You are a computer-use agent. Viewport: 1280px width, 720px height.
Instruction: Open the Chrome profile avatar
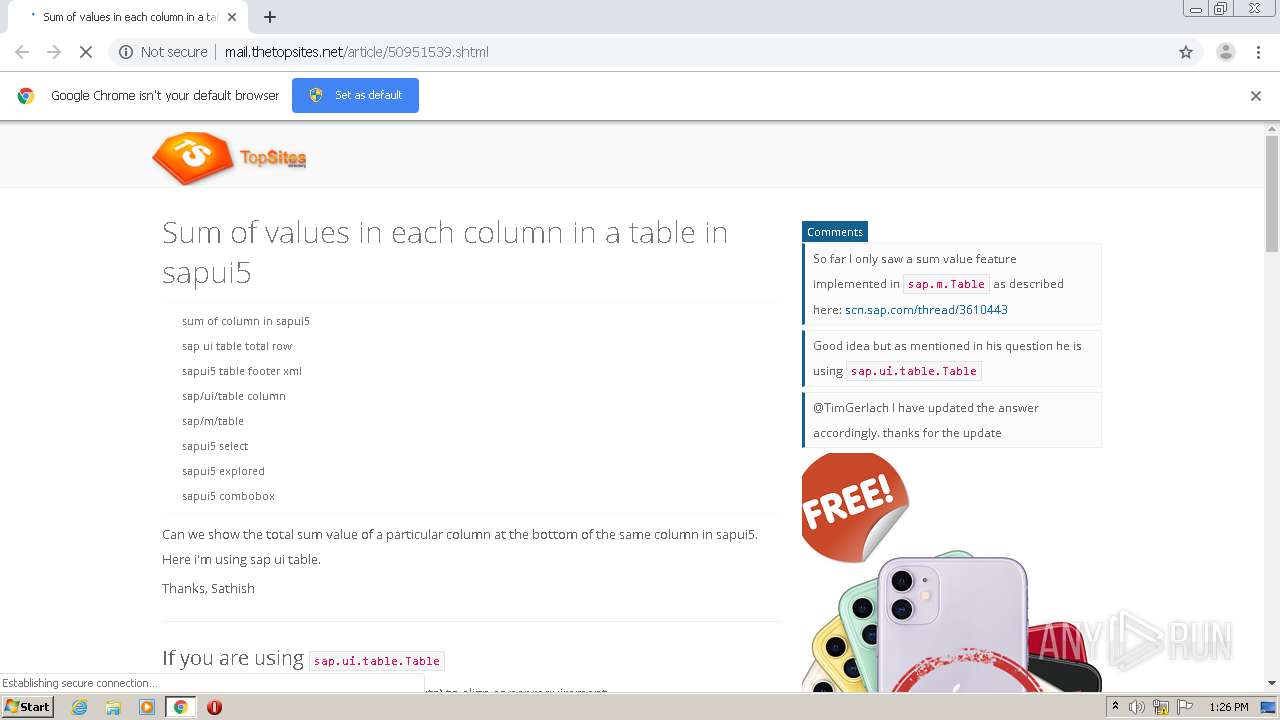pyautogui.click(x=1226, y=52)
